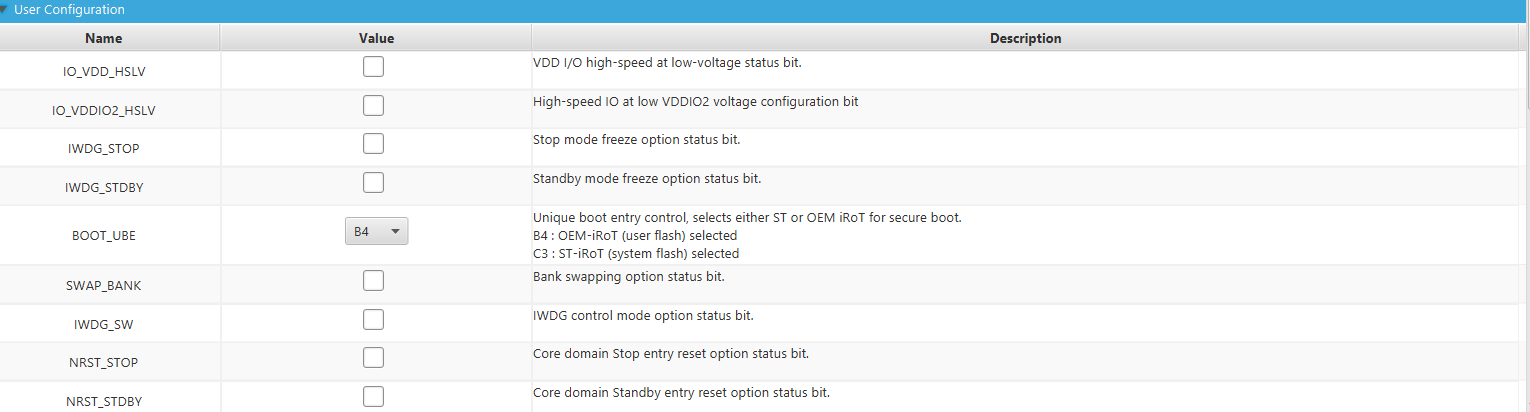
Task: Select the SWAP_BANK row name
Action: (x=104, y=285)
